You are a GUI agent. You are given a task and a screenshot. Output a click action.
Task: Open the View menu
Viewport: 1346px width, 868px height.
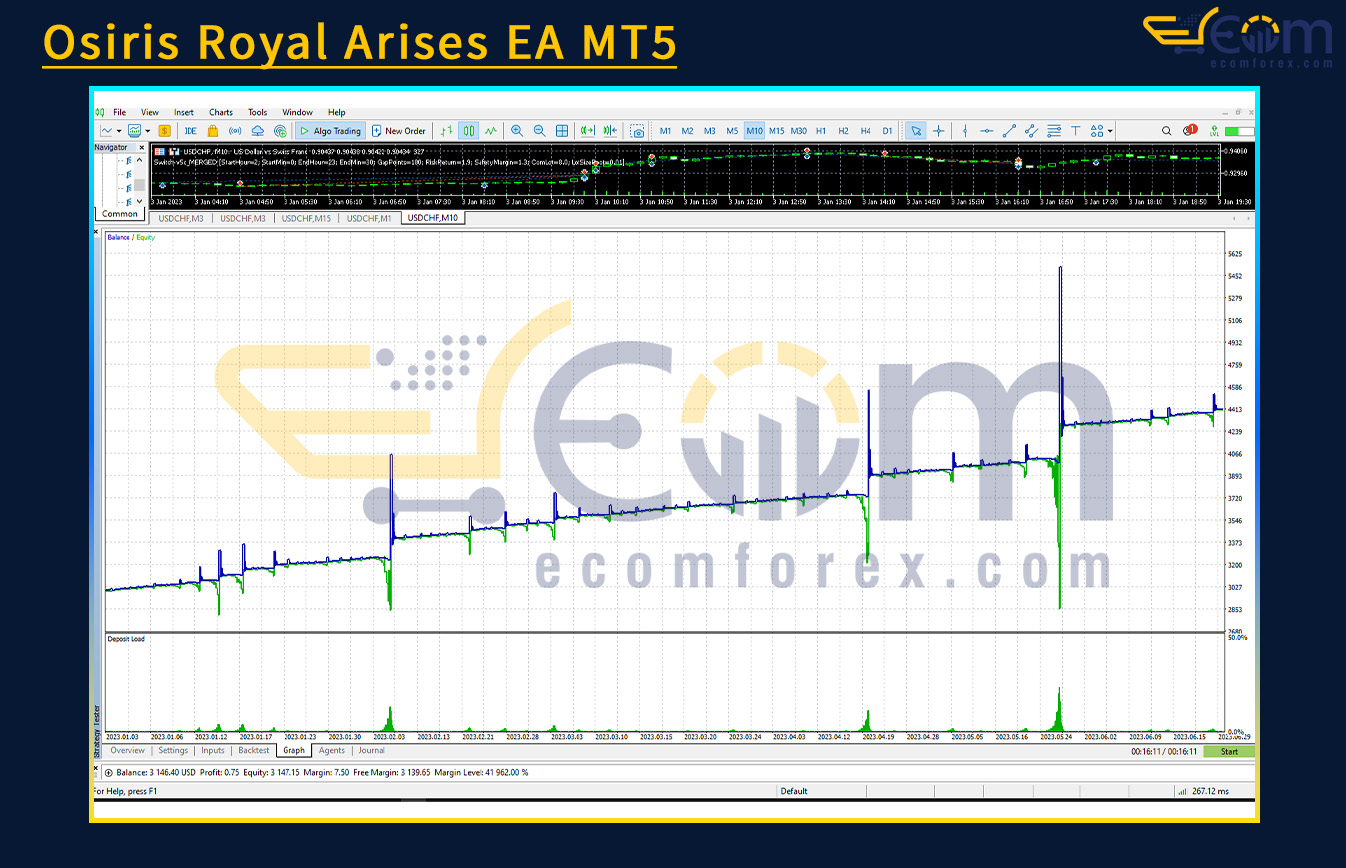(150, 112)
